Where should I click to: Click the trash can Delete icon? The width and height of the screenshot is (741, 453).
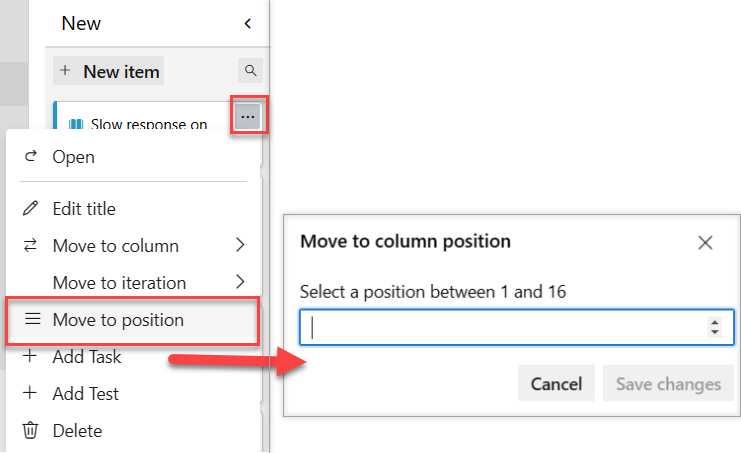point(30,430)
